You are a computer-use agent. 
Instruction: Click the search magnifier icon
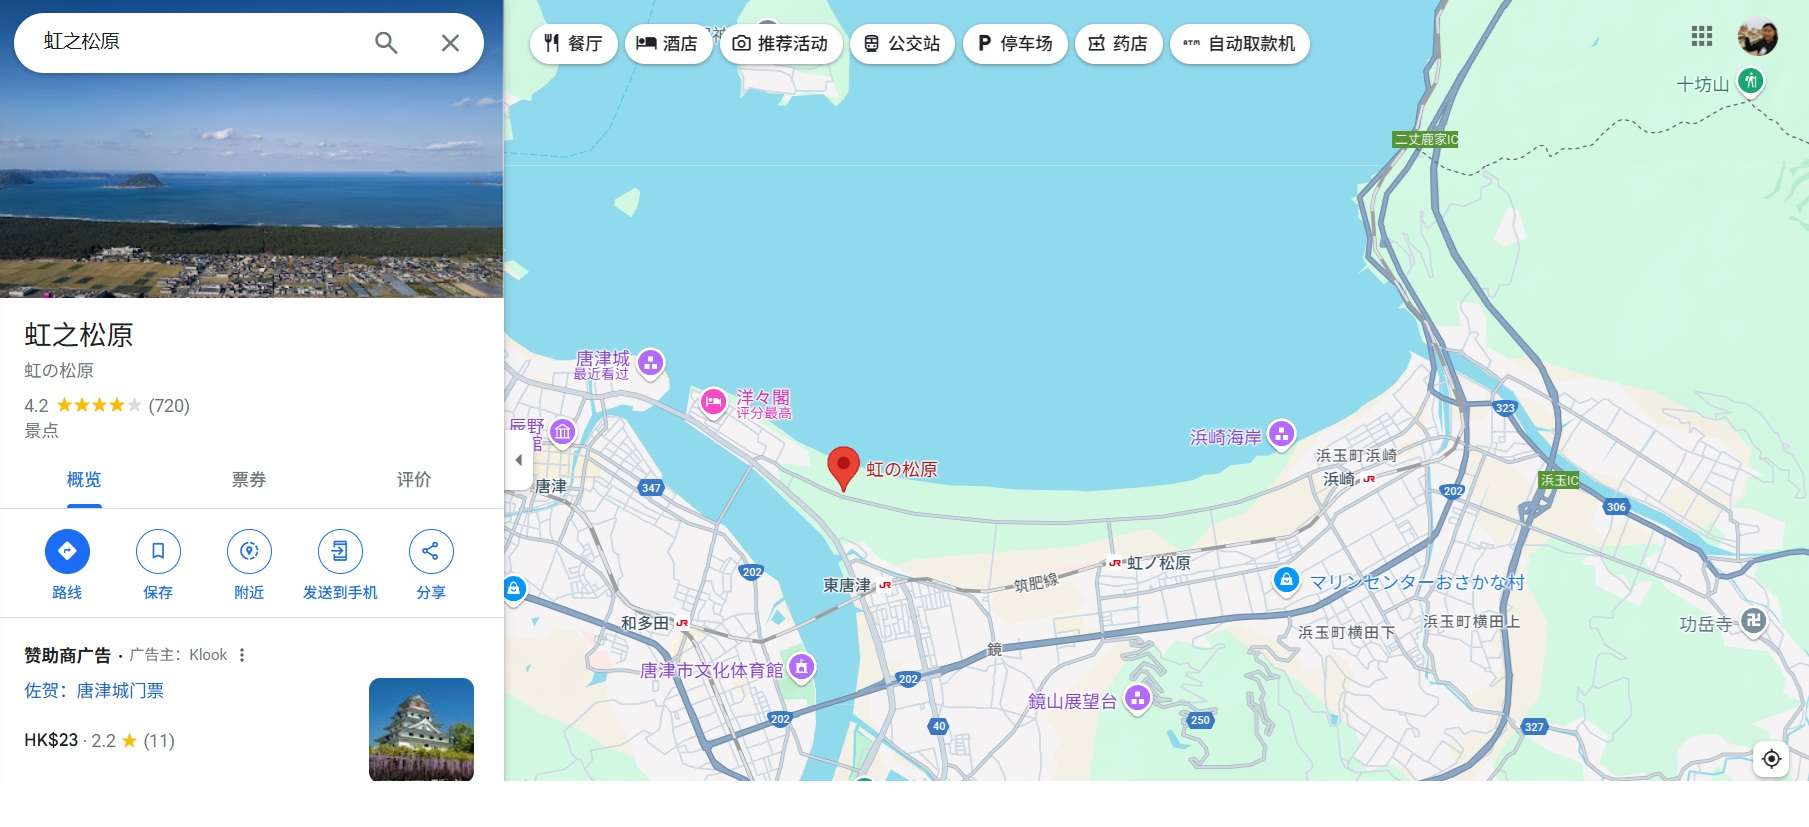(386, 42)
